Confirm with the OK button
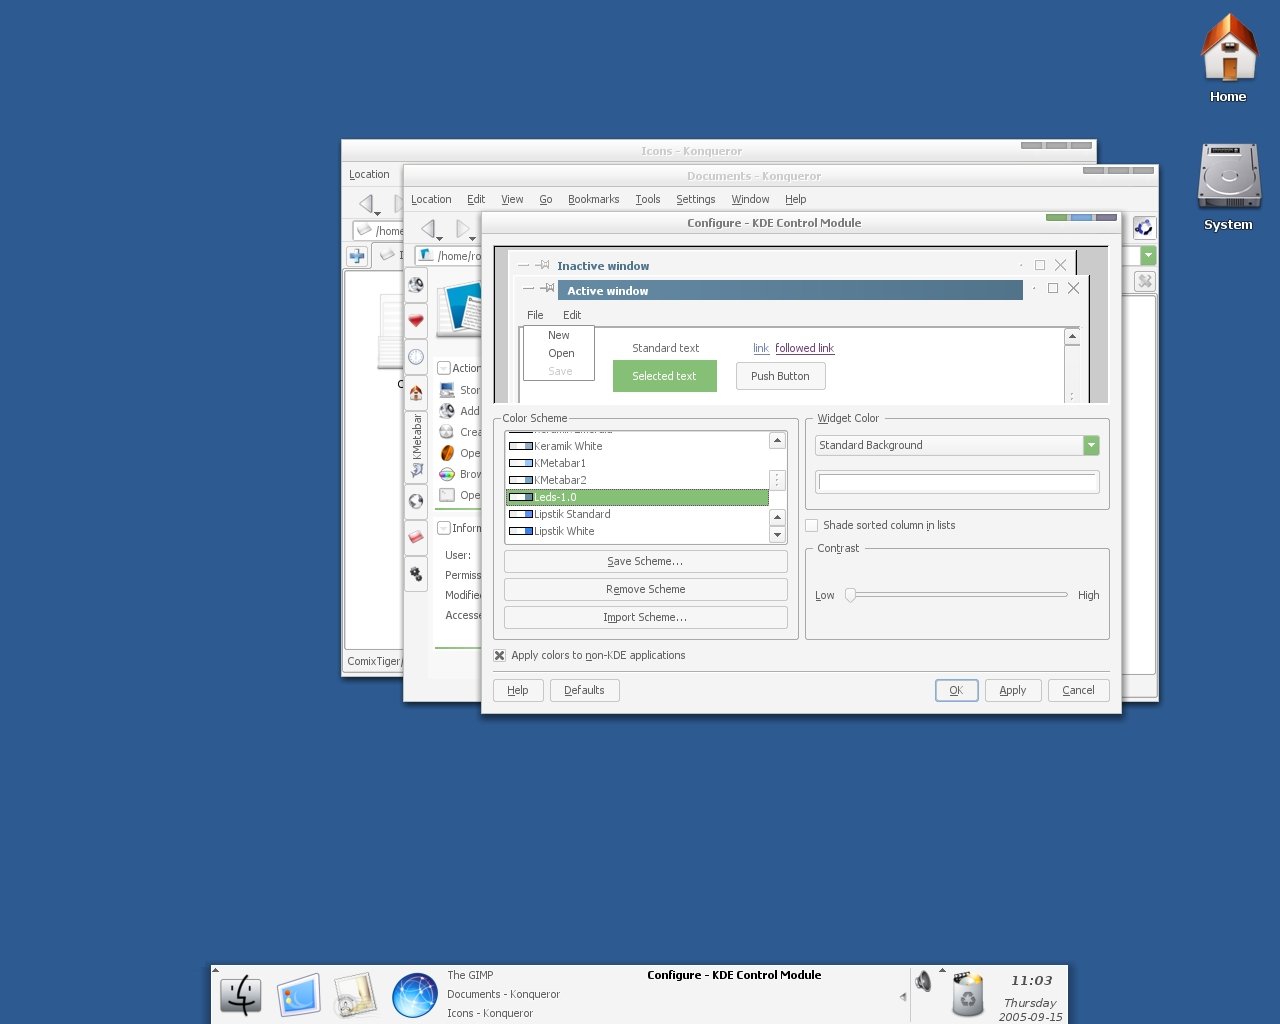 [957, 690]
